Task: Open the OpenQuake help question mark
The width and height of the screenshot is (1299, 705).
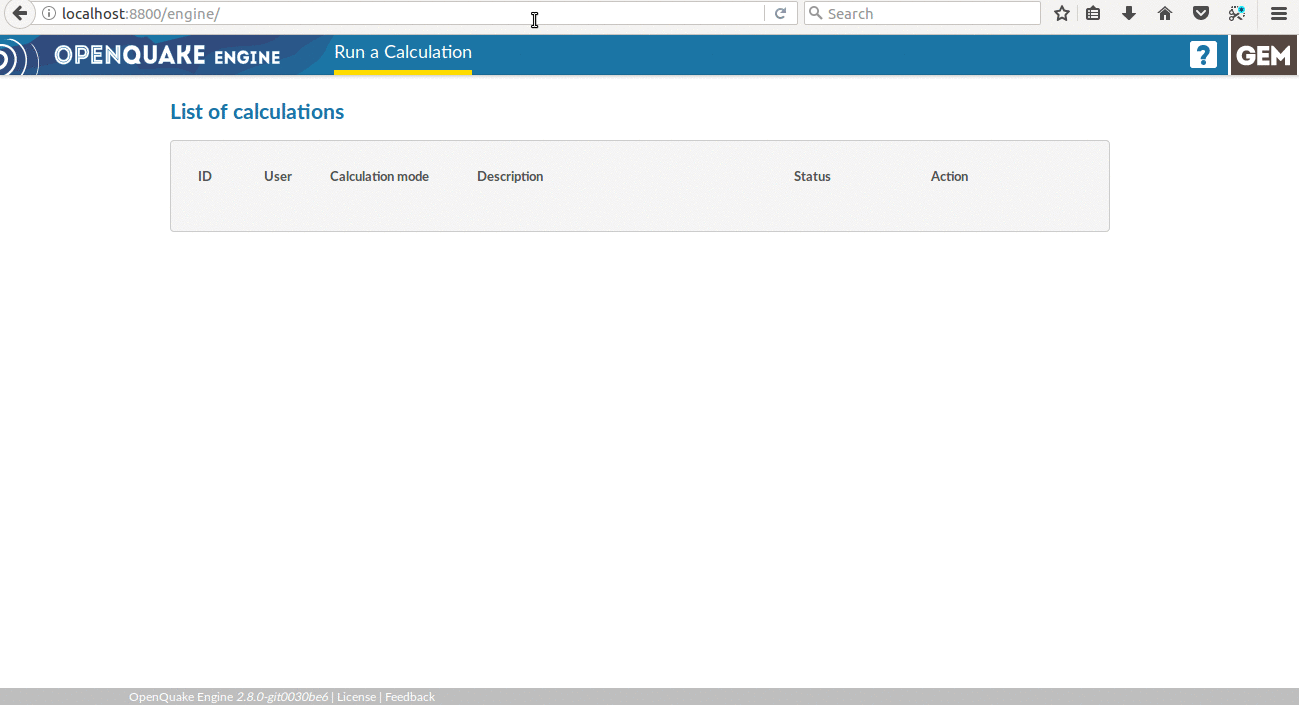Action: (1203, 55)
